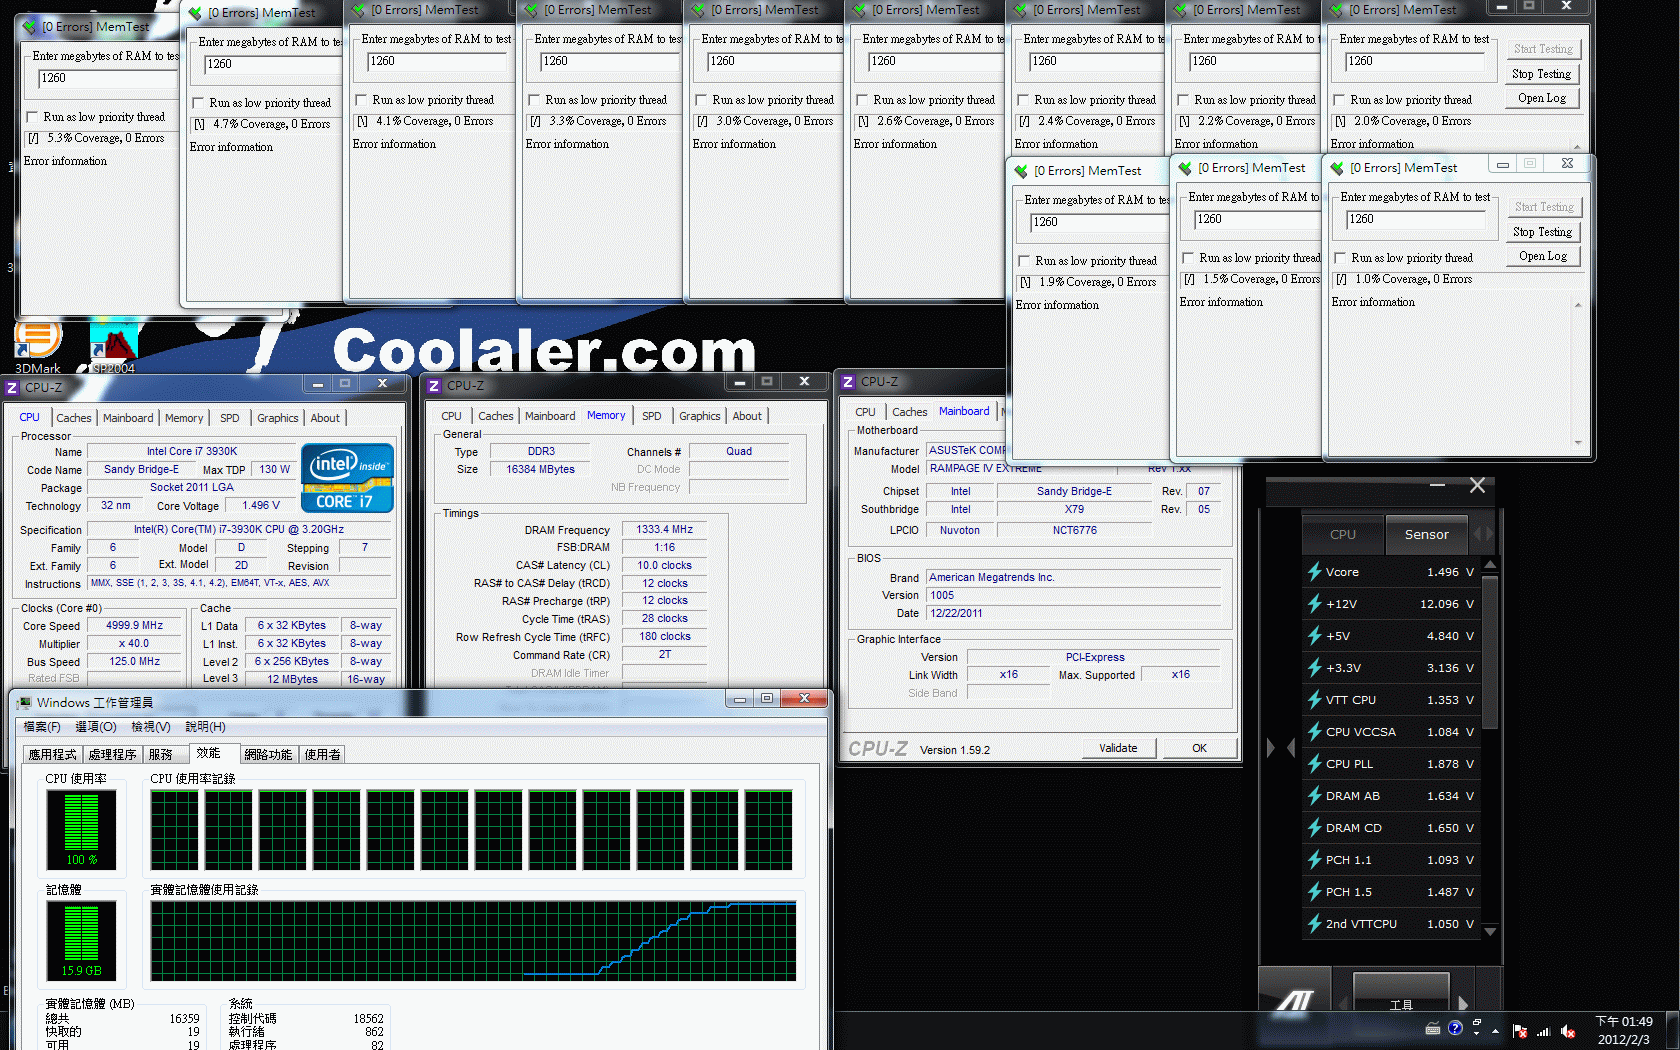1680x1050 pixels.
Task: Click the lightning icon beside +5V
Action: (x=1315, y=636)
